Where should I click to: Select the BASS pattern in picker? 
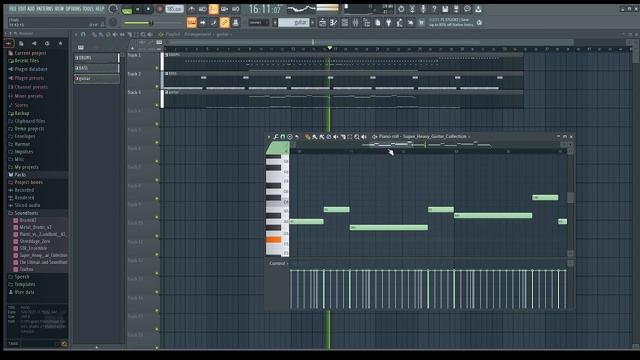click(x=96, y=68)
